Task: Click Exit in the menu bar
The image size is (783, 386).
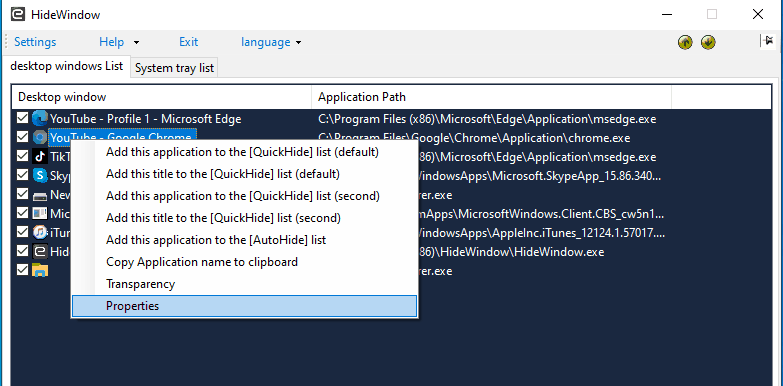Action: 188,42
